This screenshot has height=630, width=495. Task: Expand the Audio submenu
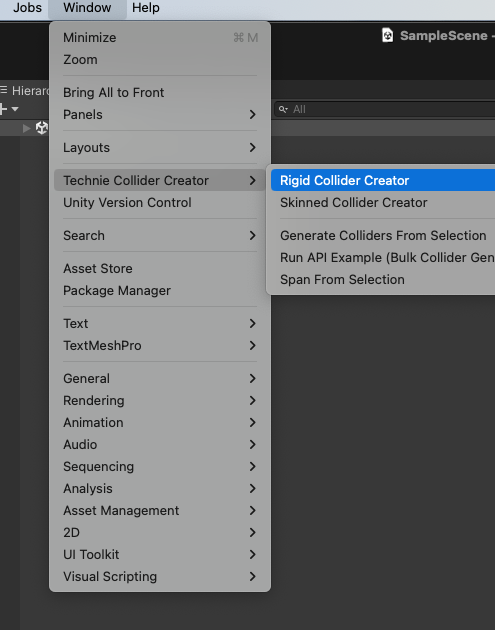(160, 444)
